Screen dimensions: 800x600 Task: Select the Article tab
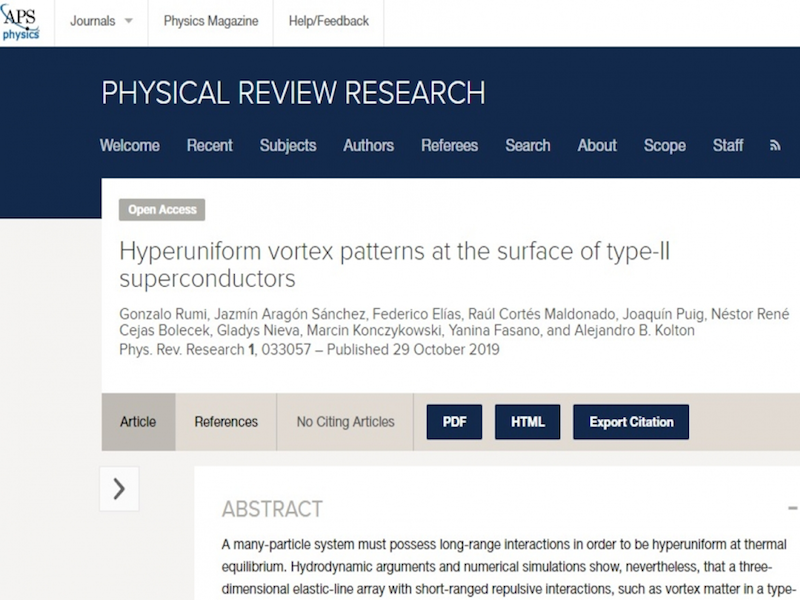(x=138, y=422)
